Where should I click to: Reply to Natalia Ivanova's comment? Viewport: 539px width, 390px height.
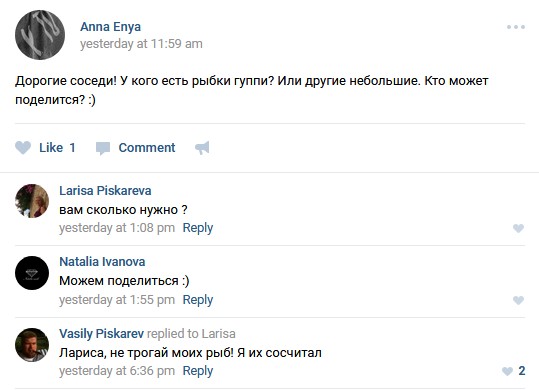coord(198,300)
